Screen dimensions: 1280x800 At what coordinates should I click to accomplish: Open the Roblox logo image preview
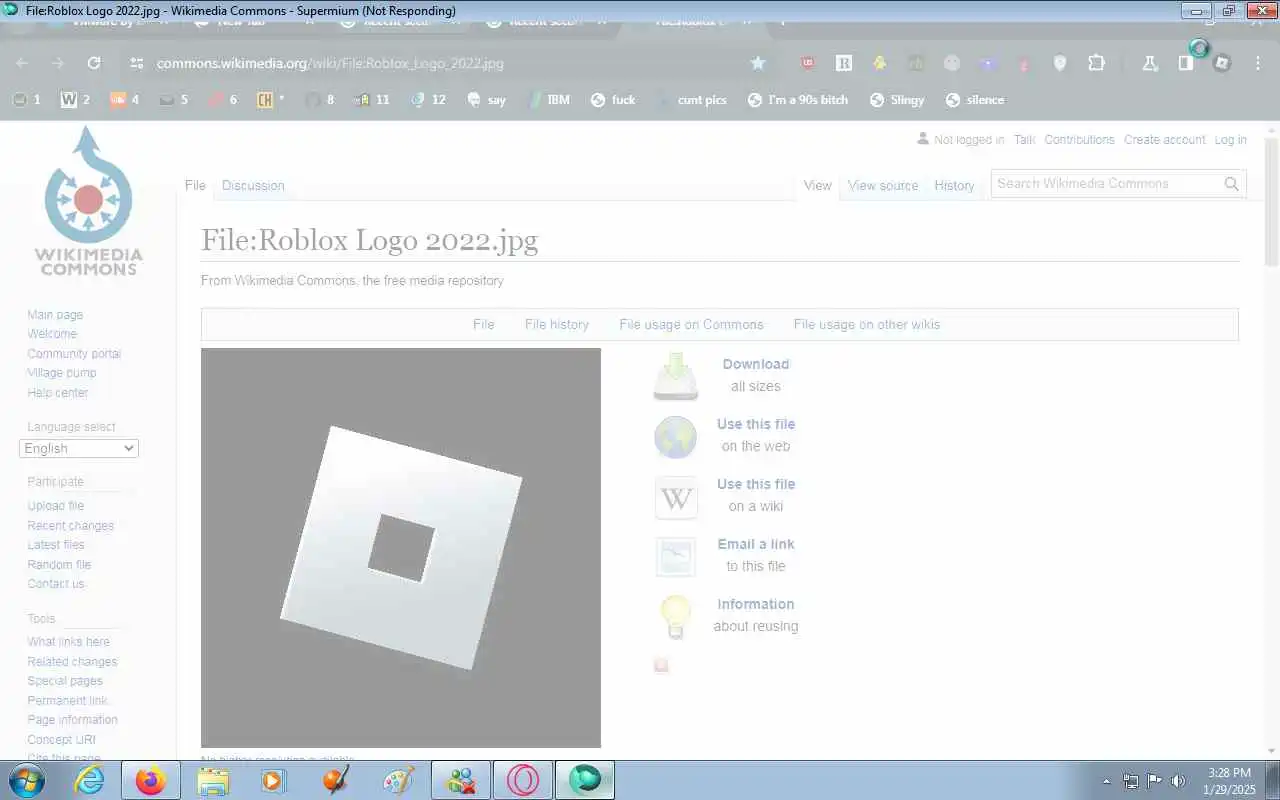(x=401, y=548)
